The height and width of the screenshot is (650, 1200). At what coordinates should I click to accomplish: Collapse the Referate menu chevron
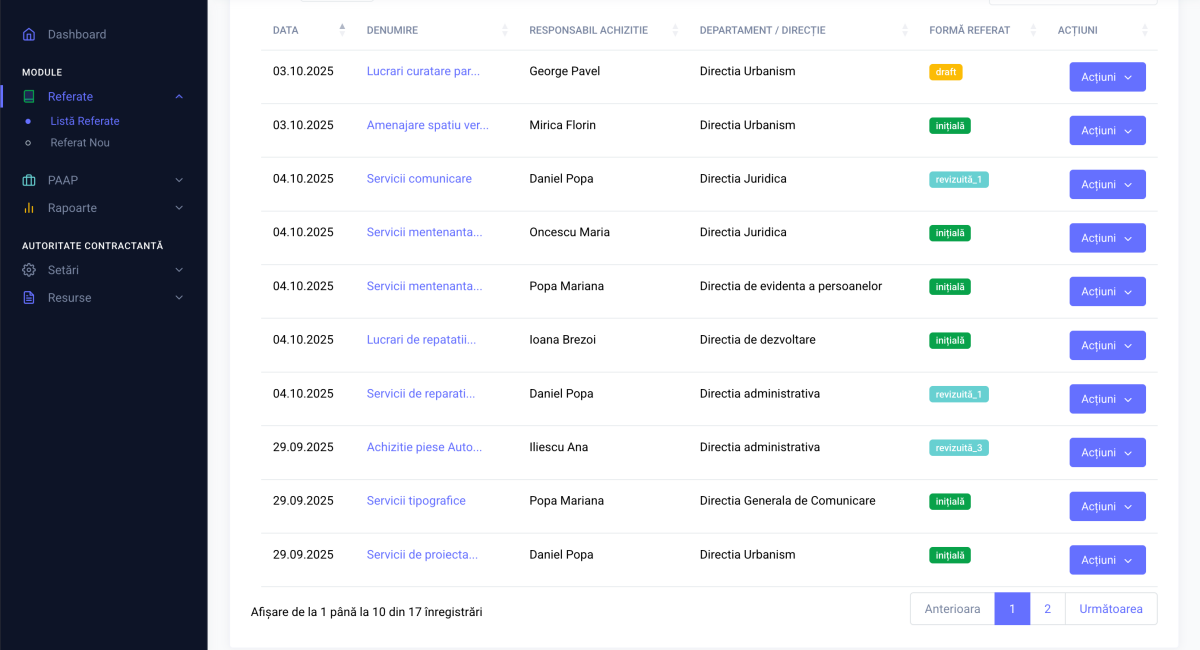[x=179, y=97]
